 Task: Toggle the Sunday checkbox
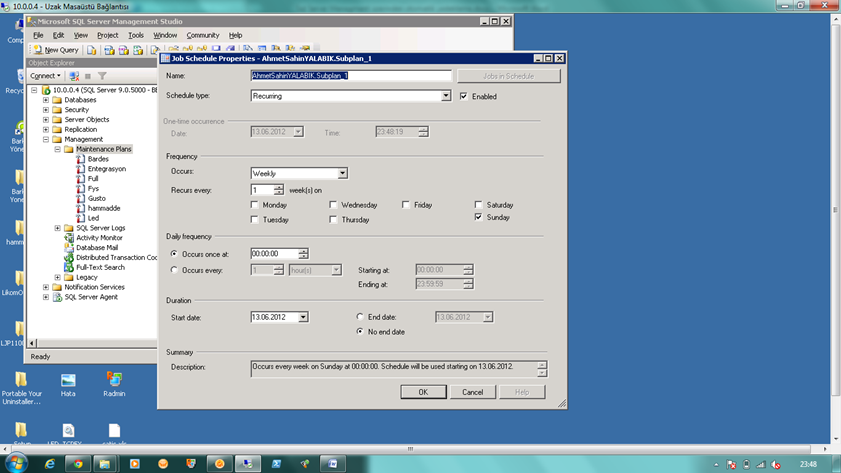[479, 217]
